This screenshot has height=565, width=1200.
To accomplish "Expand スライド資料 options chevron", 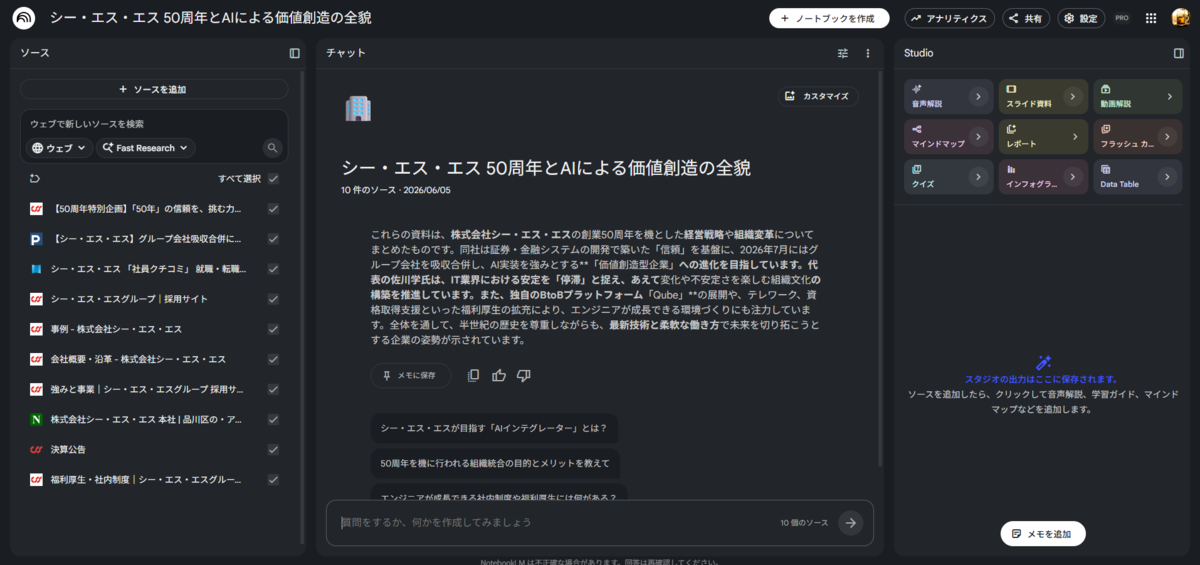I will (1072, 97).
